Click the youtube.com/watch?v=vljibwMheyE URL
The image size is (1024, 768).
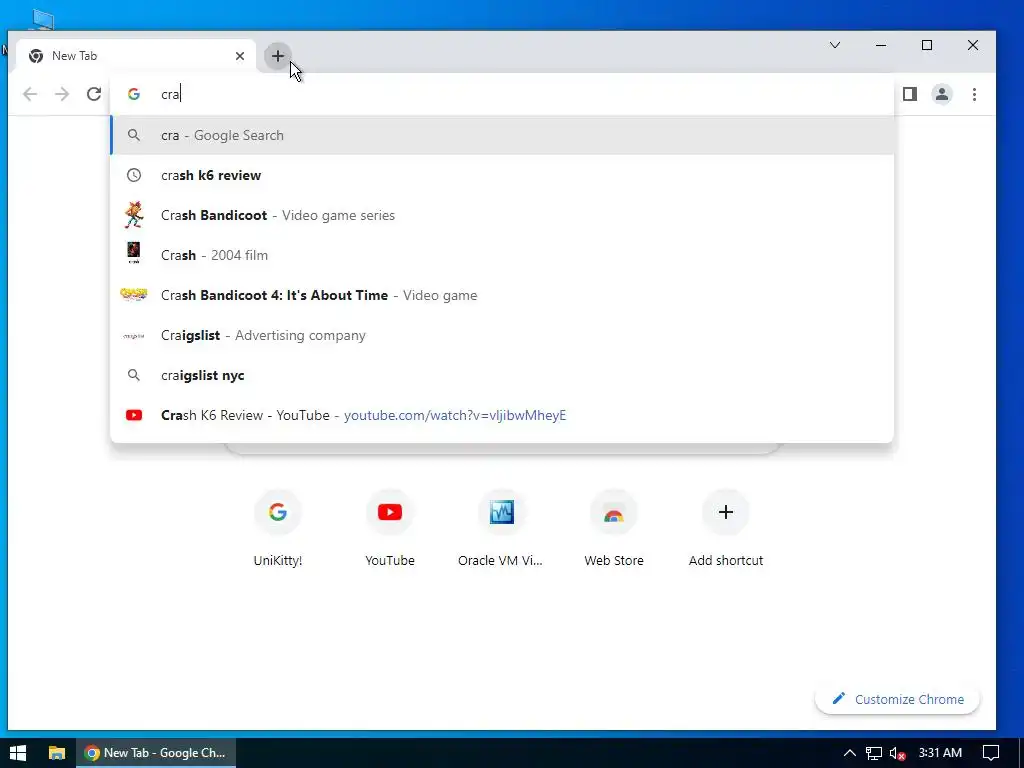tap(455, 415)
